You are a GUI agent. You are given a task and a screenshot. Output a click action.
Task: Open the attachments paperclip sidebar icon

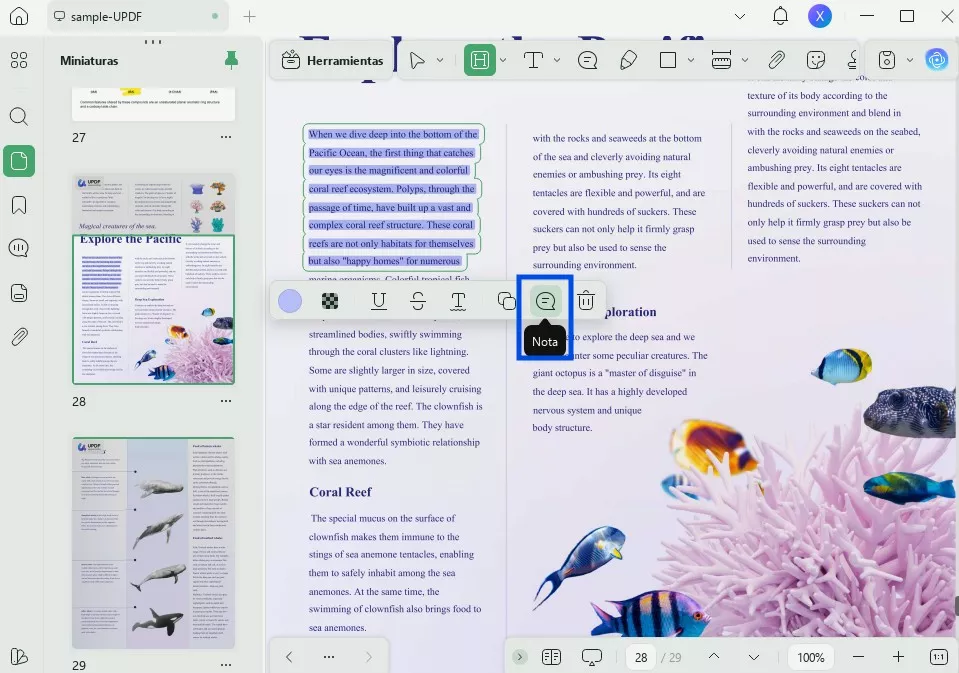click(x=19, y=336)
